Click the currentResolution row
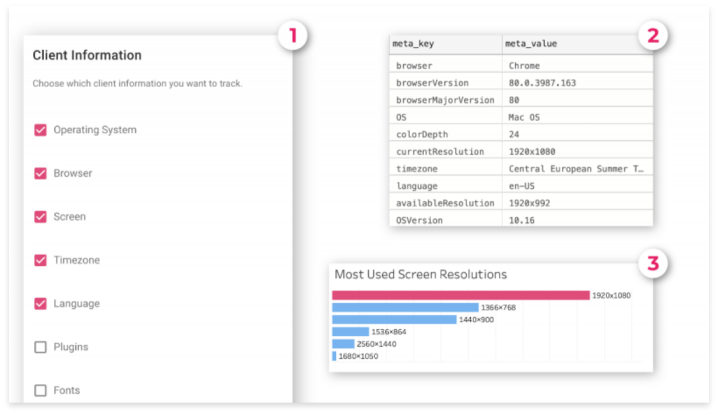Screen dimensions: 718x415 (x=520, y=151)
